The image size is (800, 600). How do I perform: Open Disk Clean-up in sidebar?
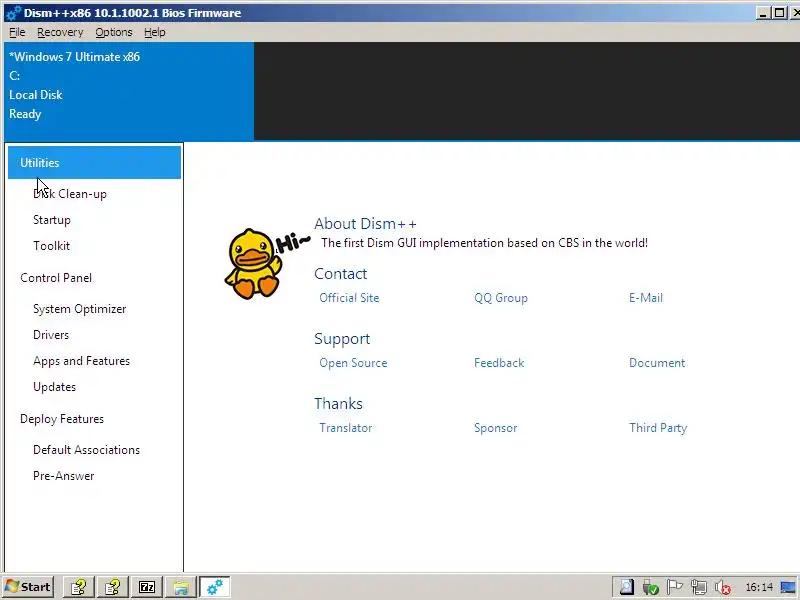70,194
